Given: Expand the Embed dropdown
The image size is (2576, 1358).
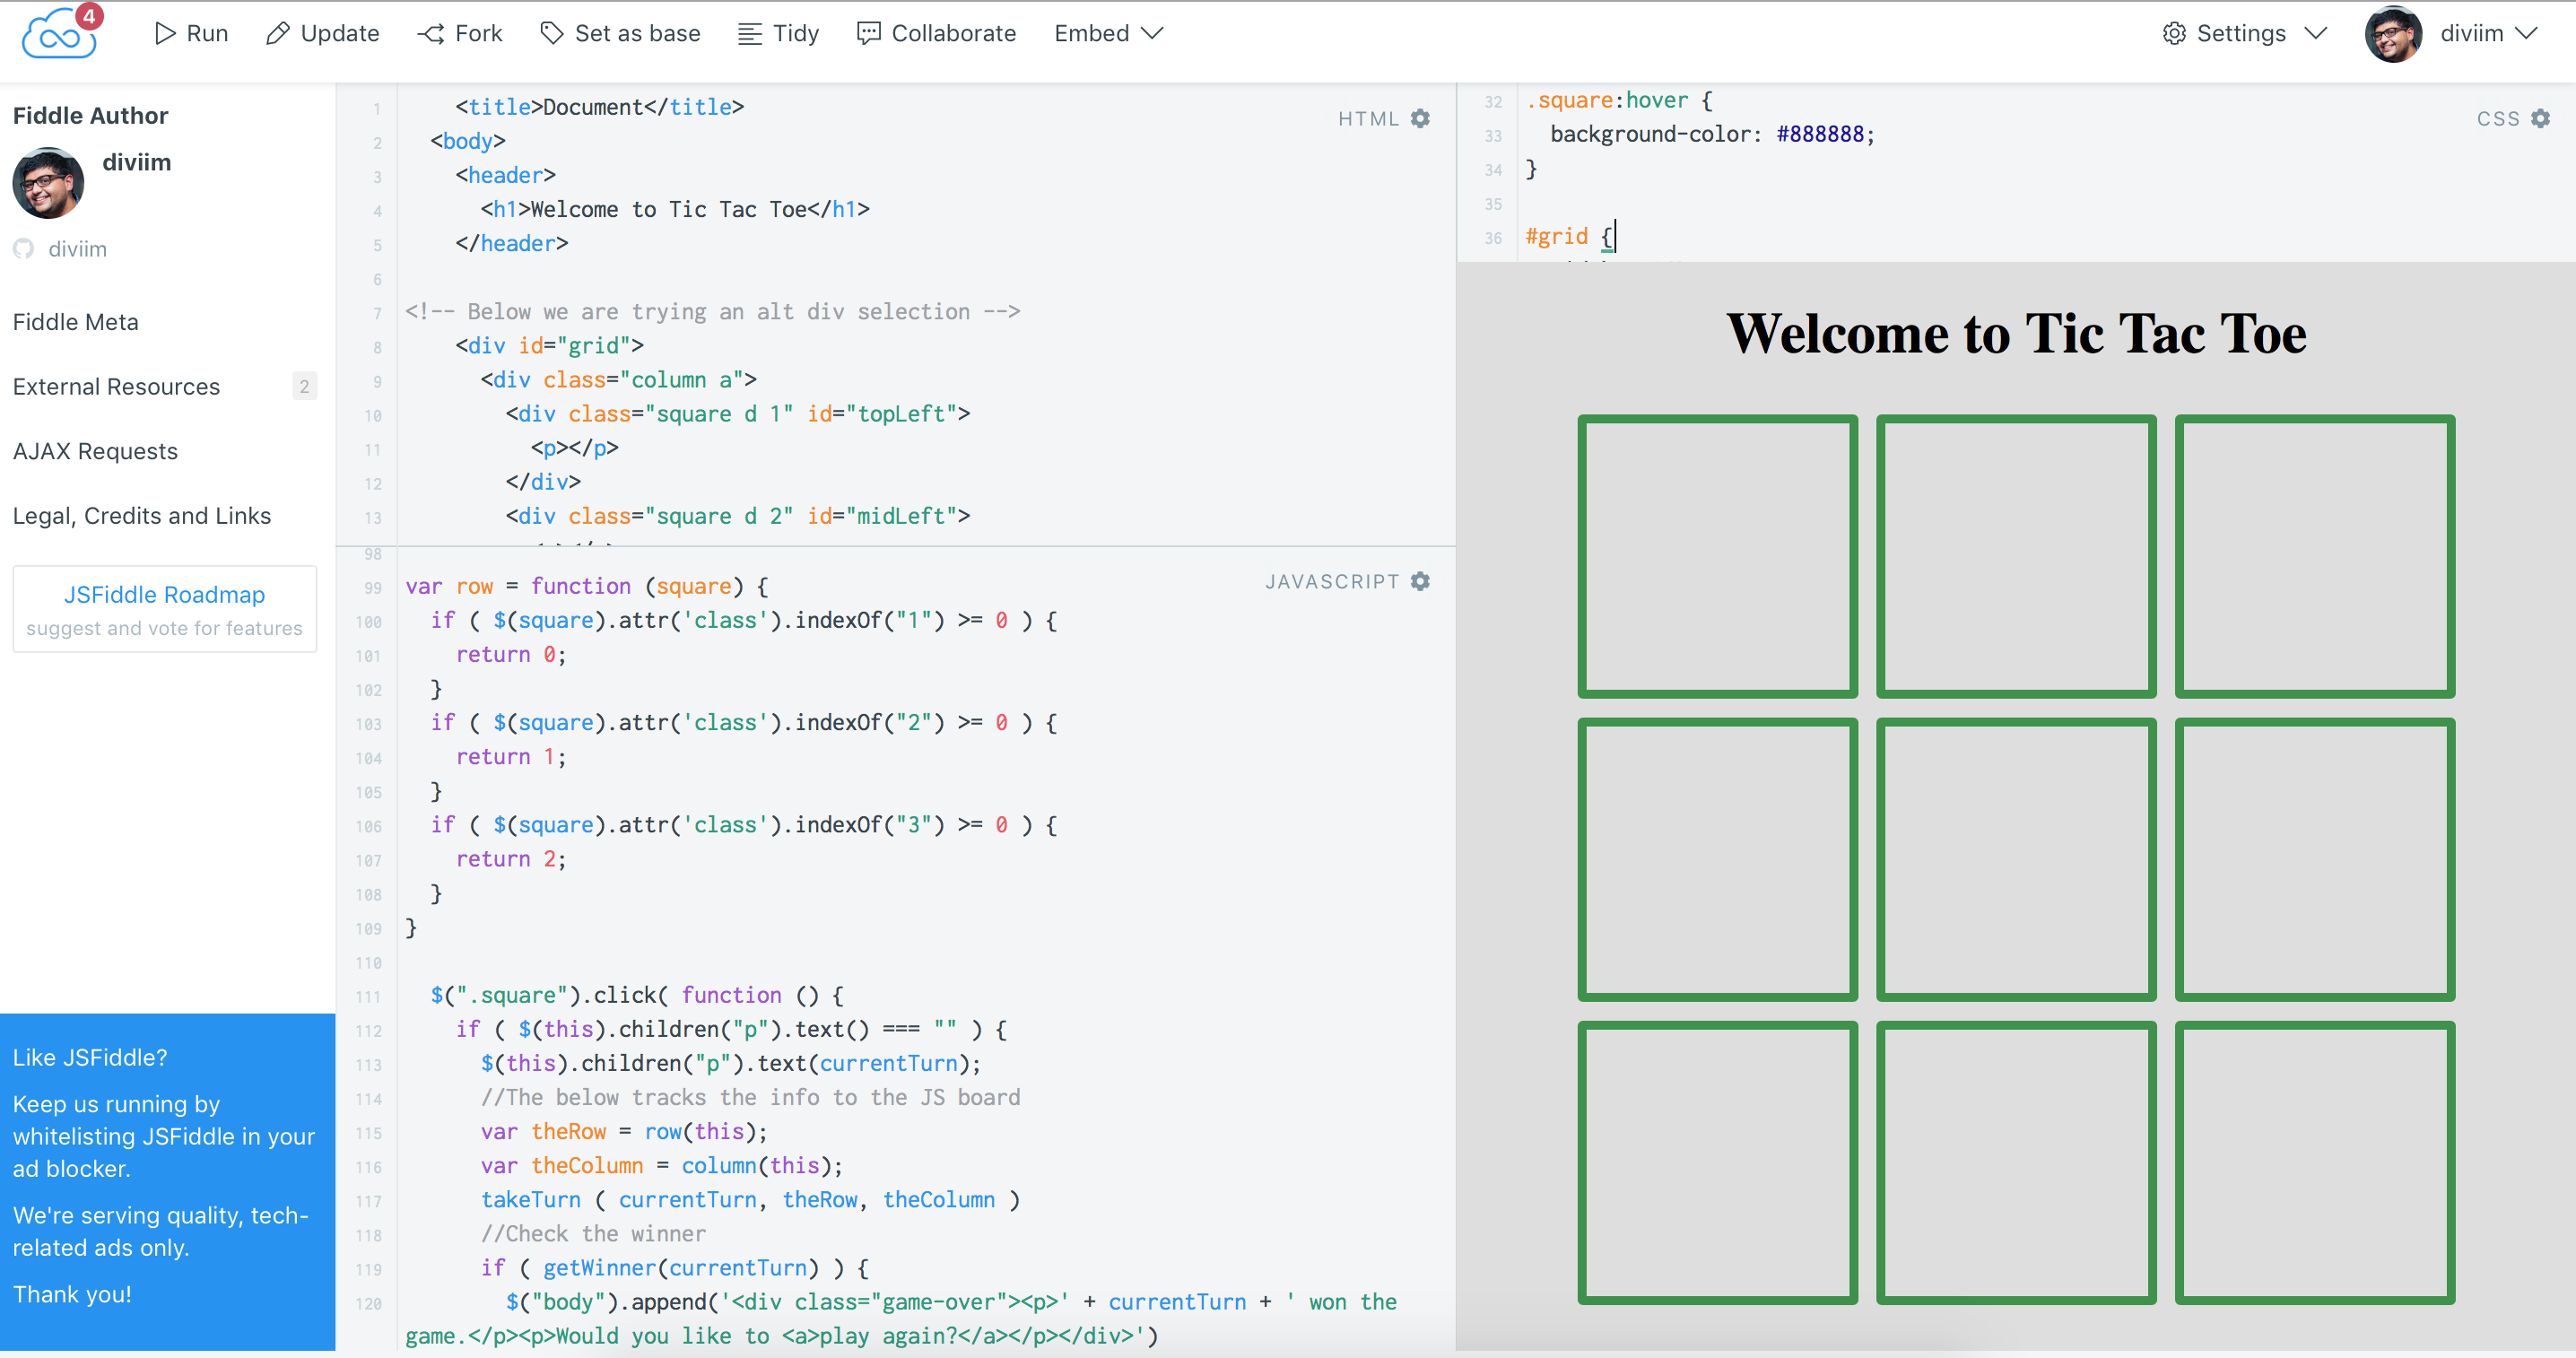Looking at the screenshot, I should coord(1108,33).
